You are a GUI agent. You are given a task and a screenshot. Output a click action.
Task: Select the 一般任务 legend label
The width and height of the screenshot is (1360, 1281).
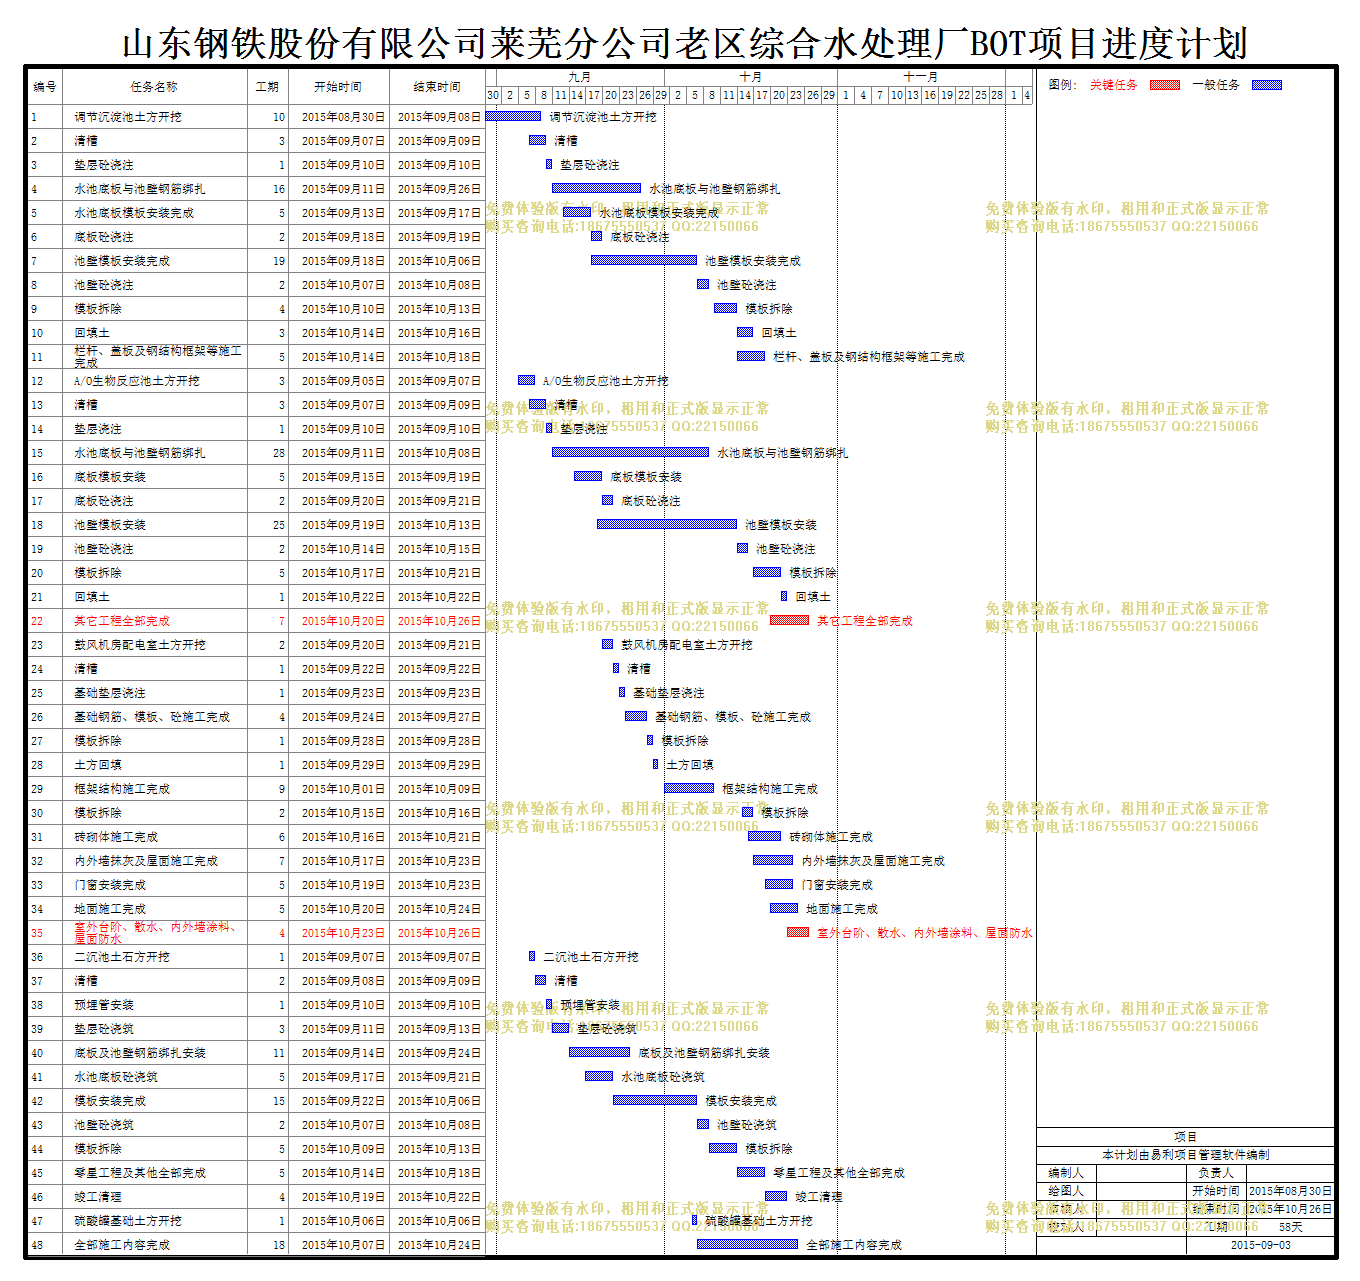pyautogui.click(x=1216, y=85)
